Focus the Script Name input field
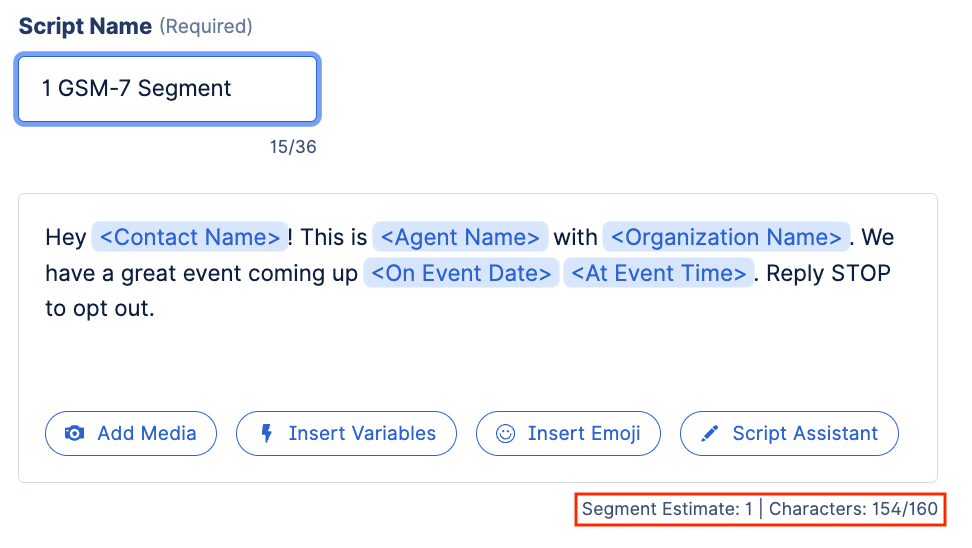The height and width of the screenshot is (548, 972). pyautogui.click(x=167, y=89)
